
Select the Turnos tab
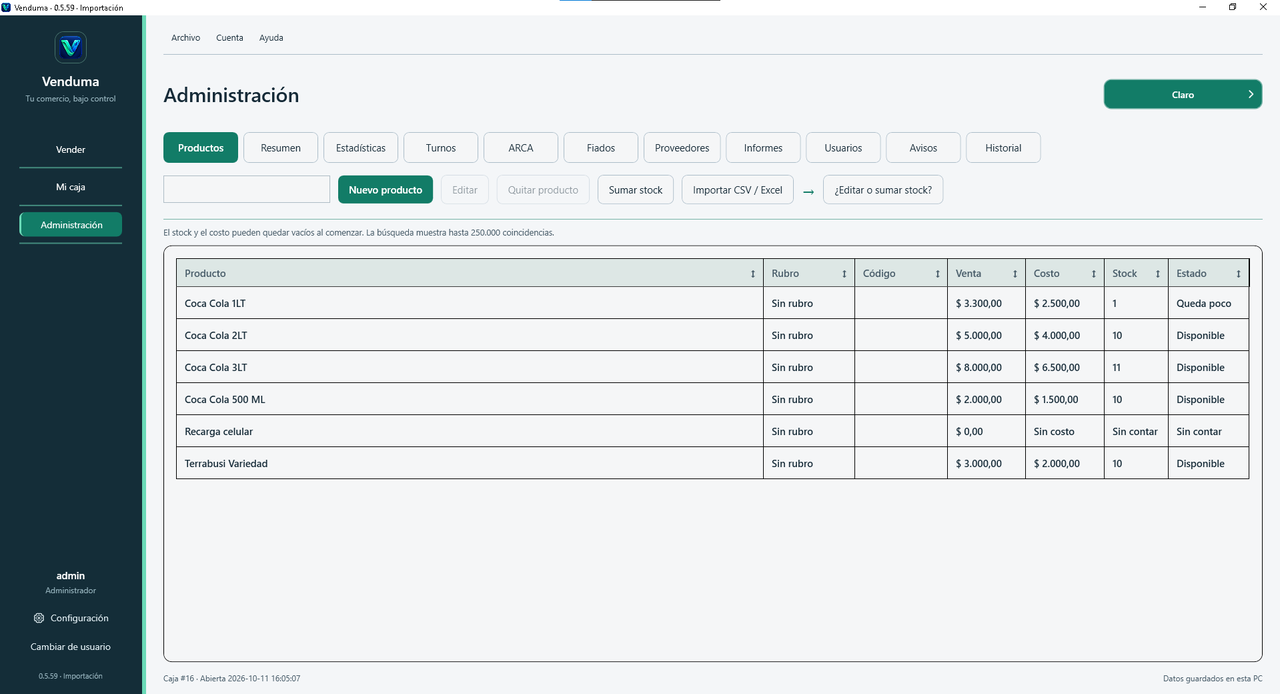click(441, 148)
